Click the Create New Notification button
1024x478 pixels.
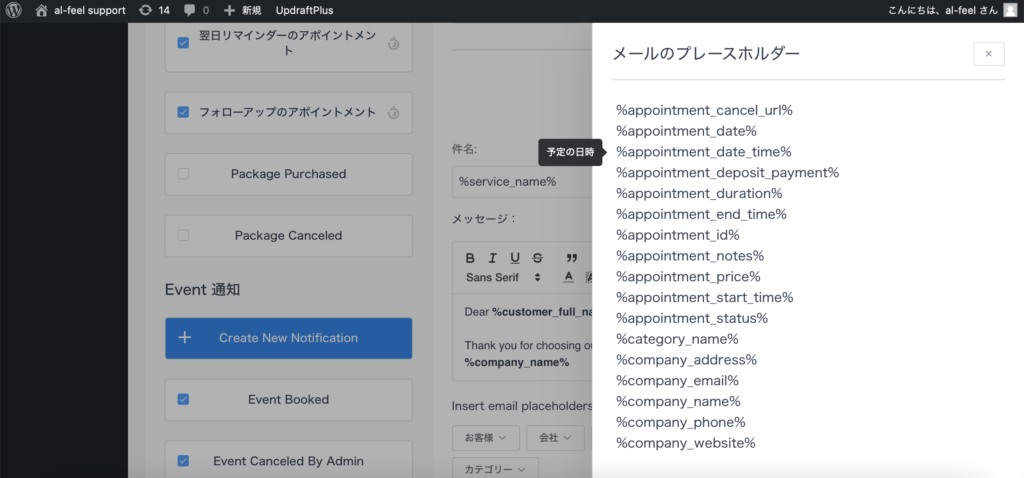pyautogui.click(x=288, y=338)
